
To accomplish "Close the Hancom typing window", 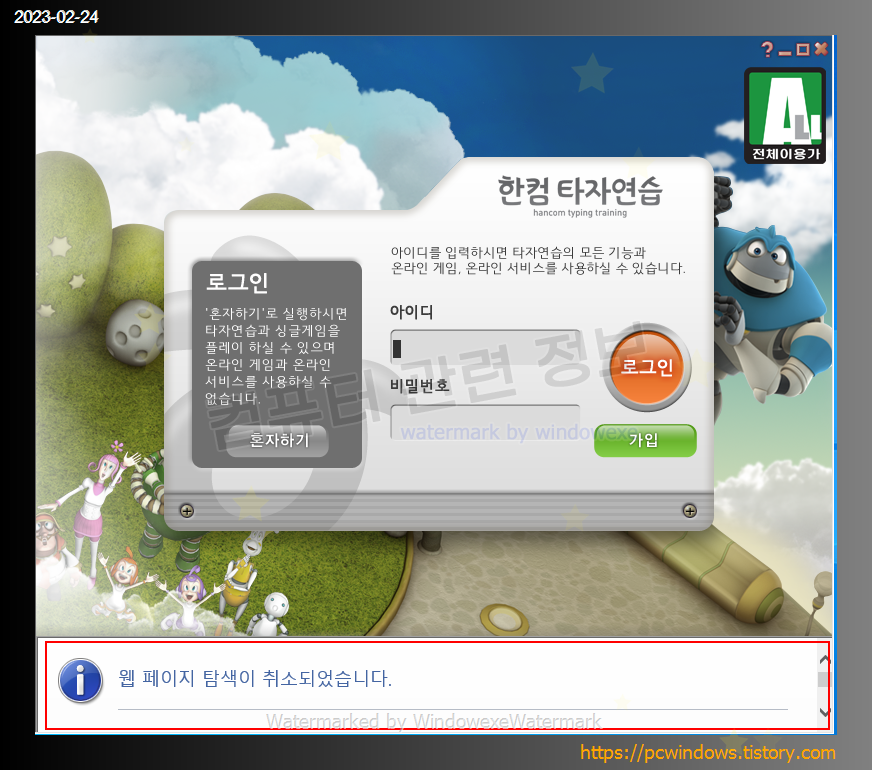I will pyautogui.click(x=821, y=49).
